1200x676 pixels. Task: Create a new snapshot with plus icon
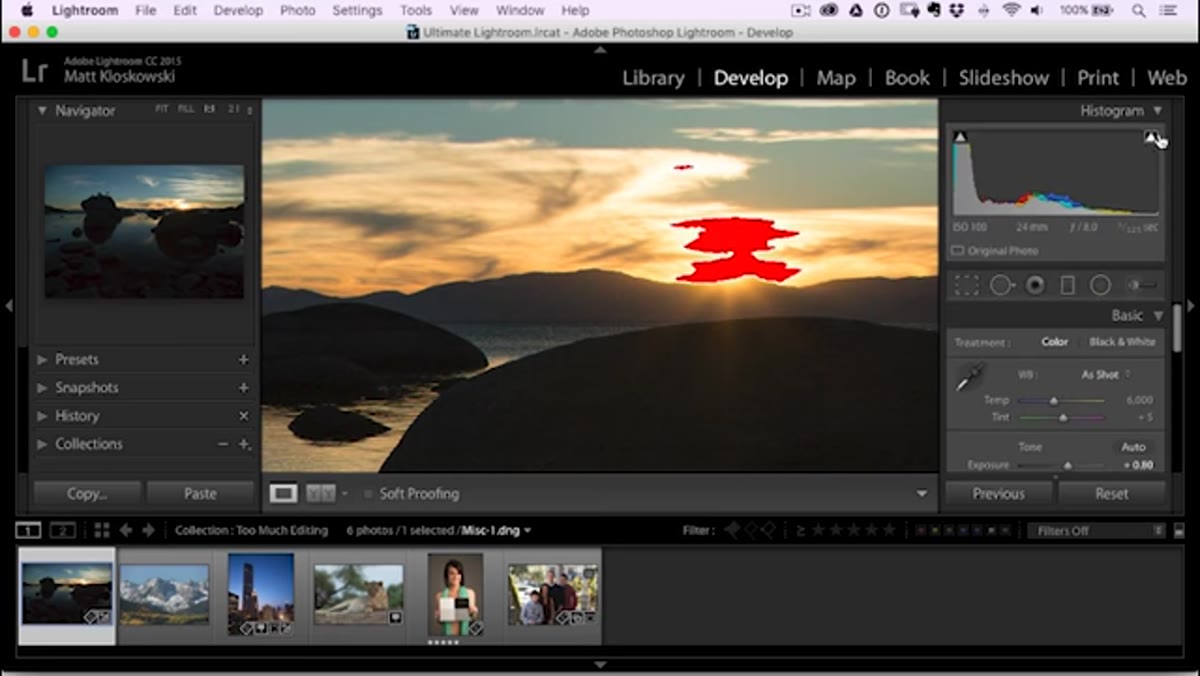(244, 387)
